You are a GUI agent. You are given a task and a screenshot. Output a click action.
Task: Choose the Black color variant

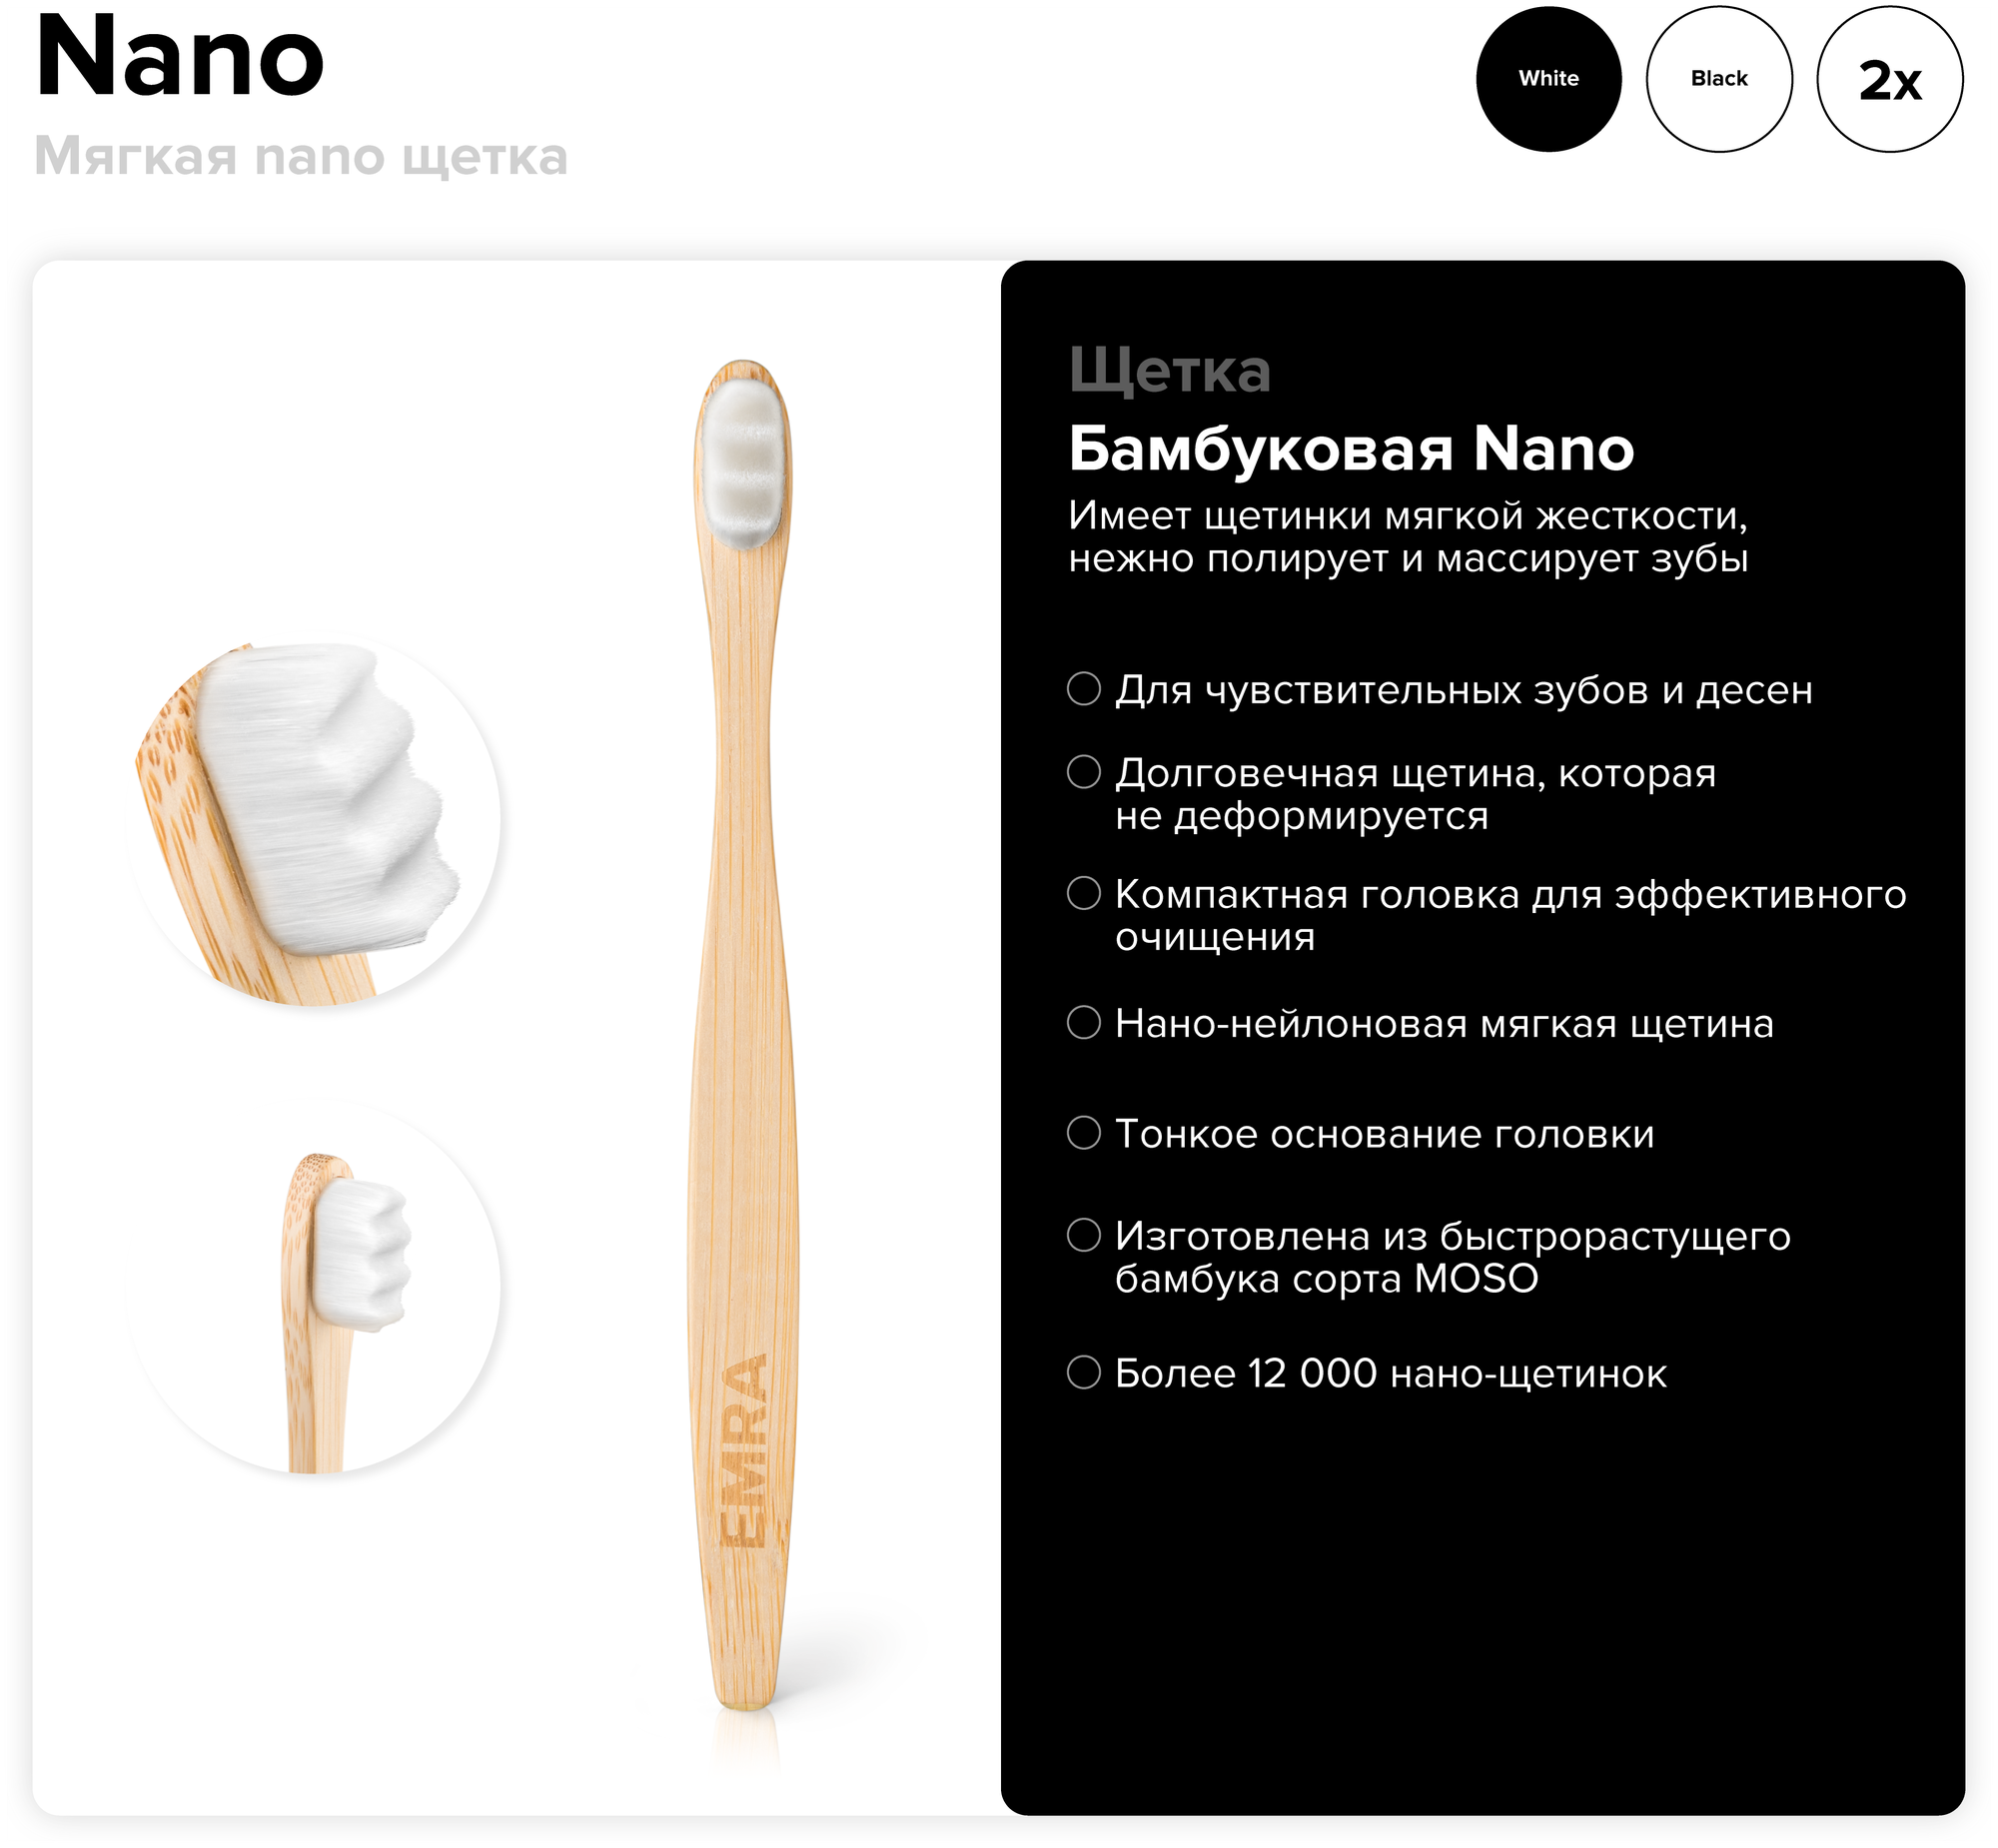tap(1719, 79)
